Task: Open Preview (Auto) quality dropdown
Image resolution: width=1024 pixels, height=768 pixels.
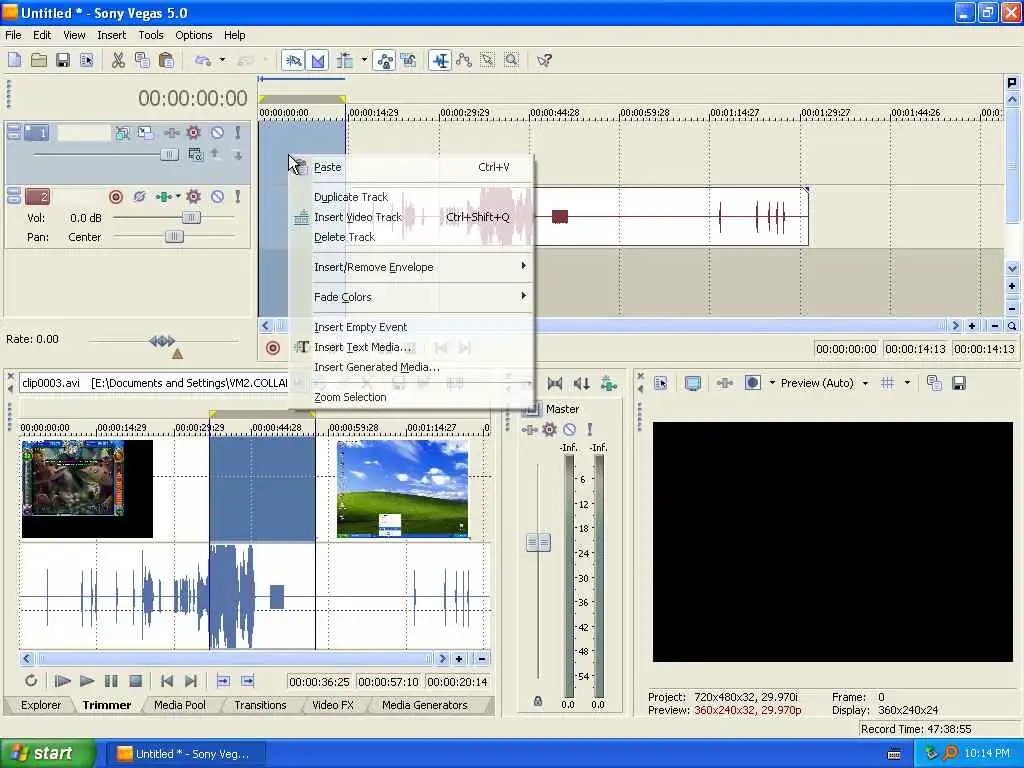Action: [x=865, y=383]
